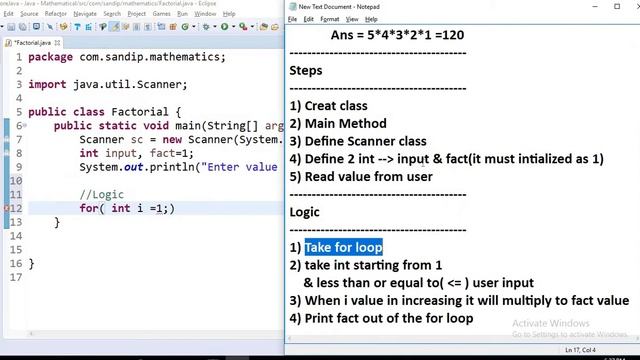This screenshot has height=360, width=640.
Task: Click the orange globe icon in Eclipse toolbar
Action: tap(63, 27)
